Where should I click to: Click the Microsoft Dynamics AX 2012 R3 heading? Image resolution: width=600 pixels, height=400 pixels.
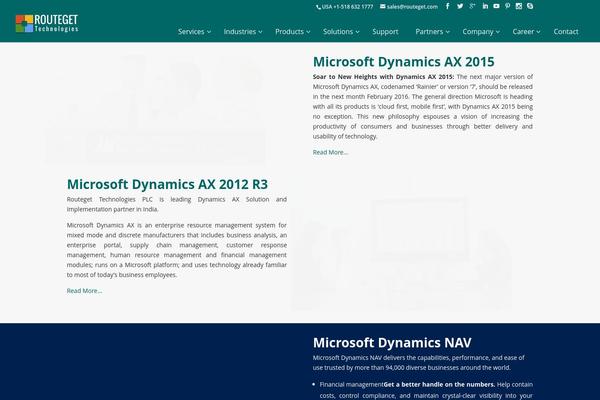point(167,184)
